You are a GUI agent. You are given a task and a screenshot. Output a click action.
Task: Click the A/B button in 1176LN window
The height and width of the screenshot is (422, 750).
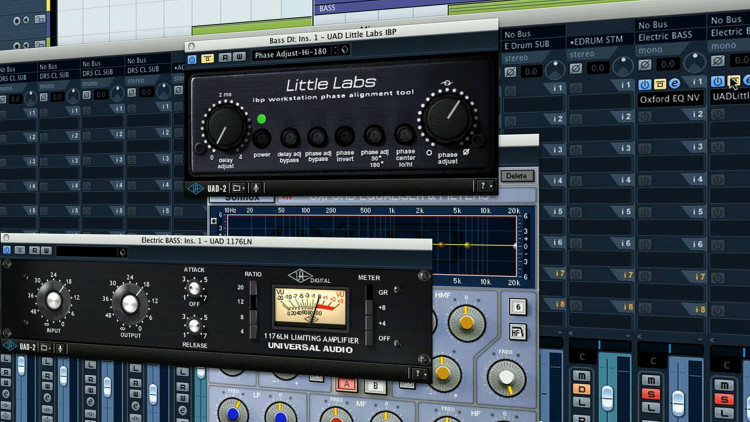20,250
